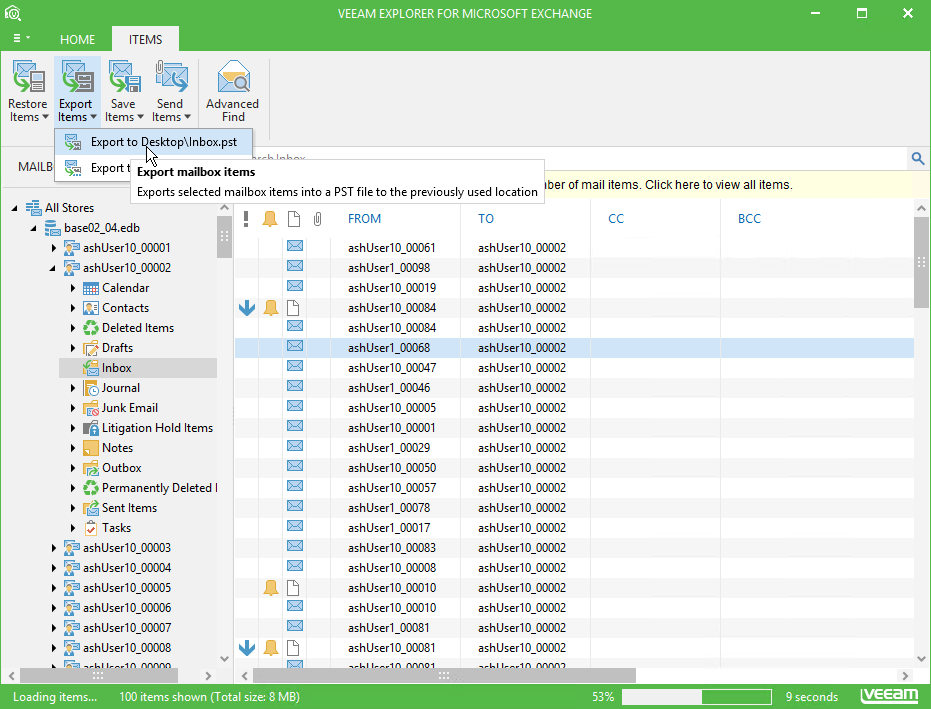Sort messages by the BCC column
The height and width of the screenshot is (709, 931).
tap(749, 219)
